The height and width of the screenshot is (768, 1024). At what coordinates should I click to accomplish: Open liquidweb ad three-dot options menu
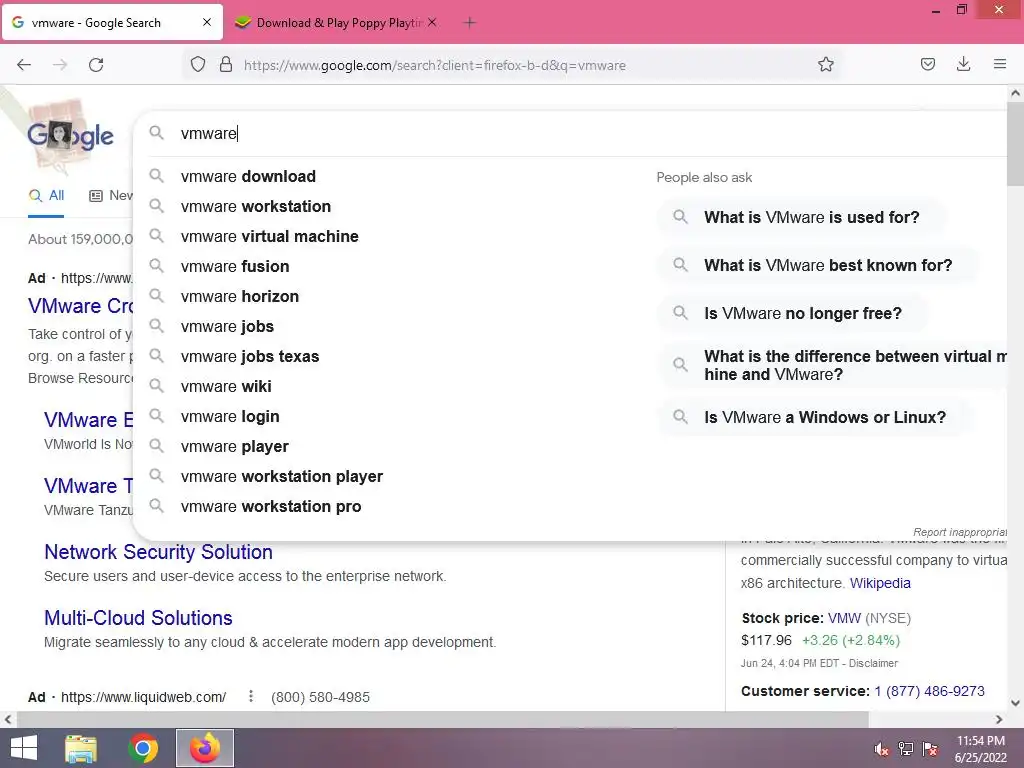[x=251, y=696]
